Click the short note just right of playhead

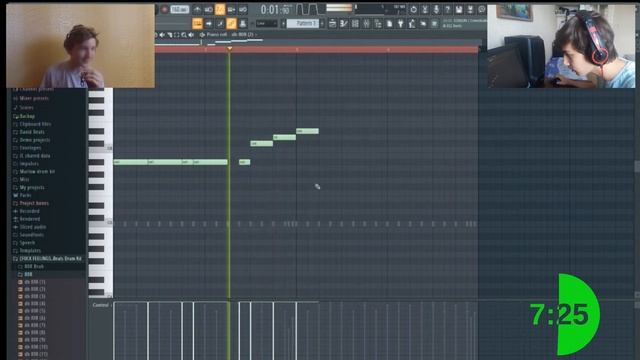point(244,162)
